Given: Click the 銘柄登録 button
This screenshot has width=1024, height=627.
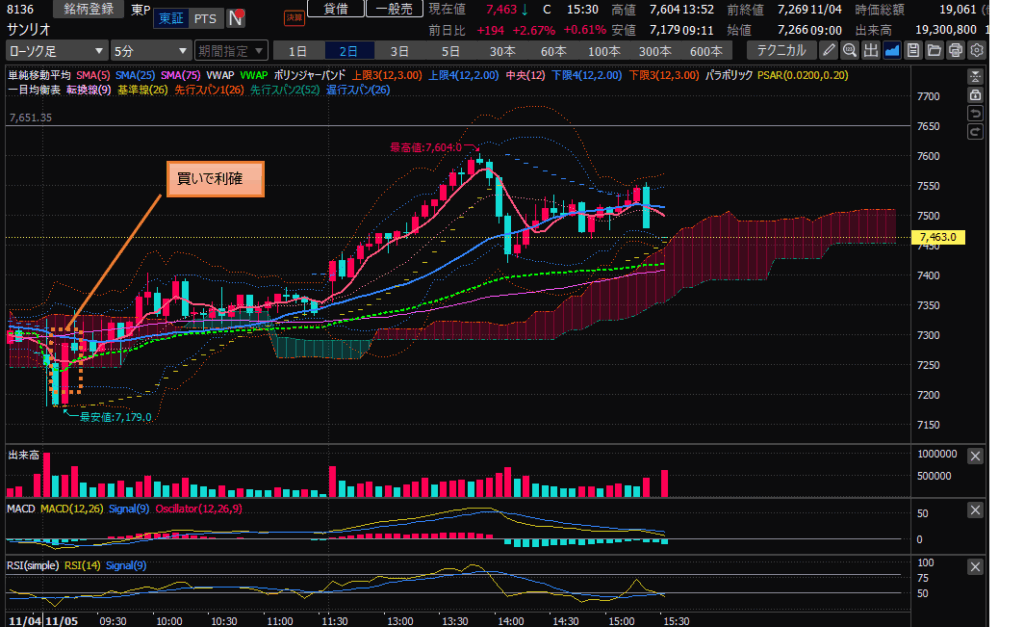Looking at the screenshot, I should click(x=88, y=9).
